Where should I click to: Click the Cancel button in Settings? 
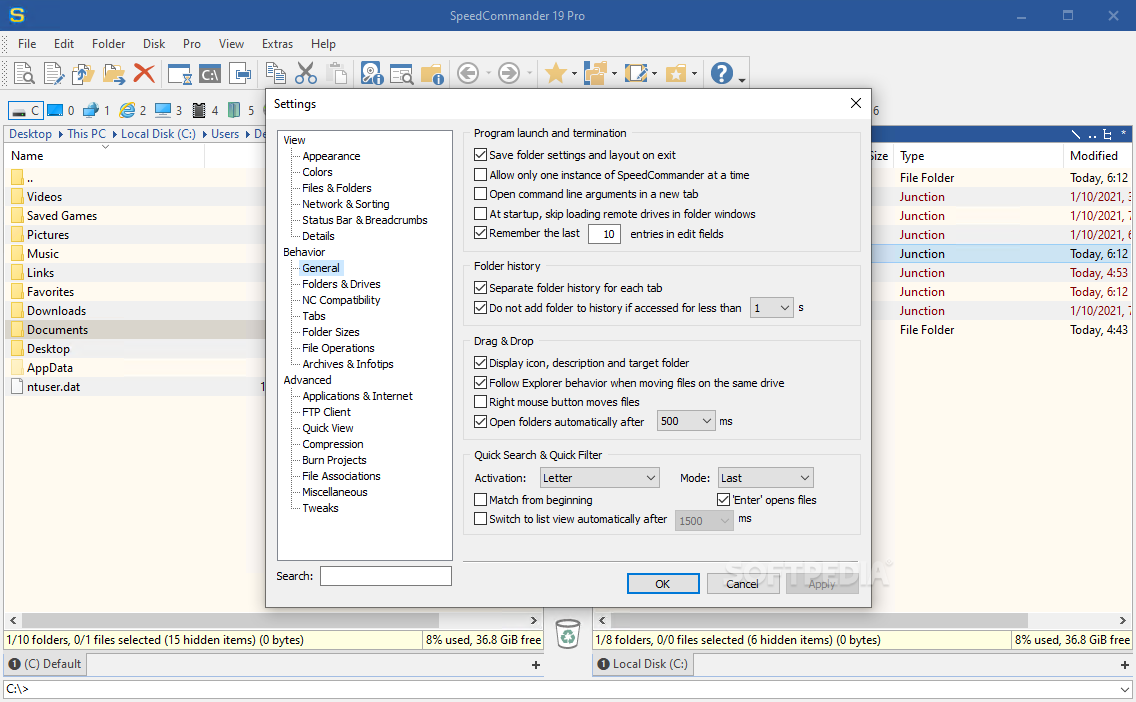[743, 584]
